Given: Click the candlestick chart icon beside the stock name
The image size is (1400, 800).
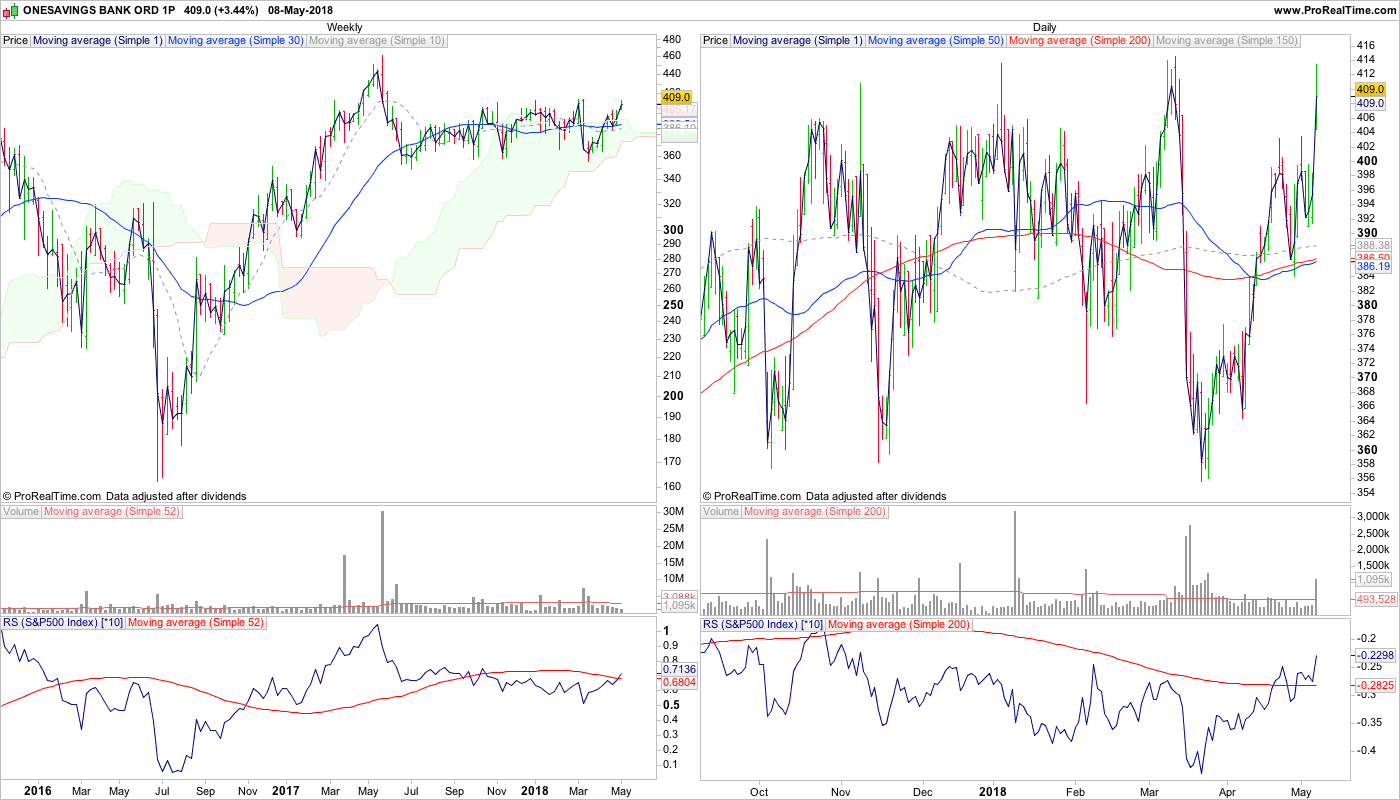Looking at the screenshot, I should click(11, 10).
